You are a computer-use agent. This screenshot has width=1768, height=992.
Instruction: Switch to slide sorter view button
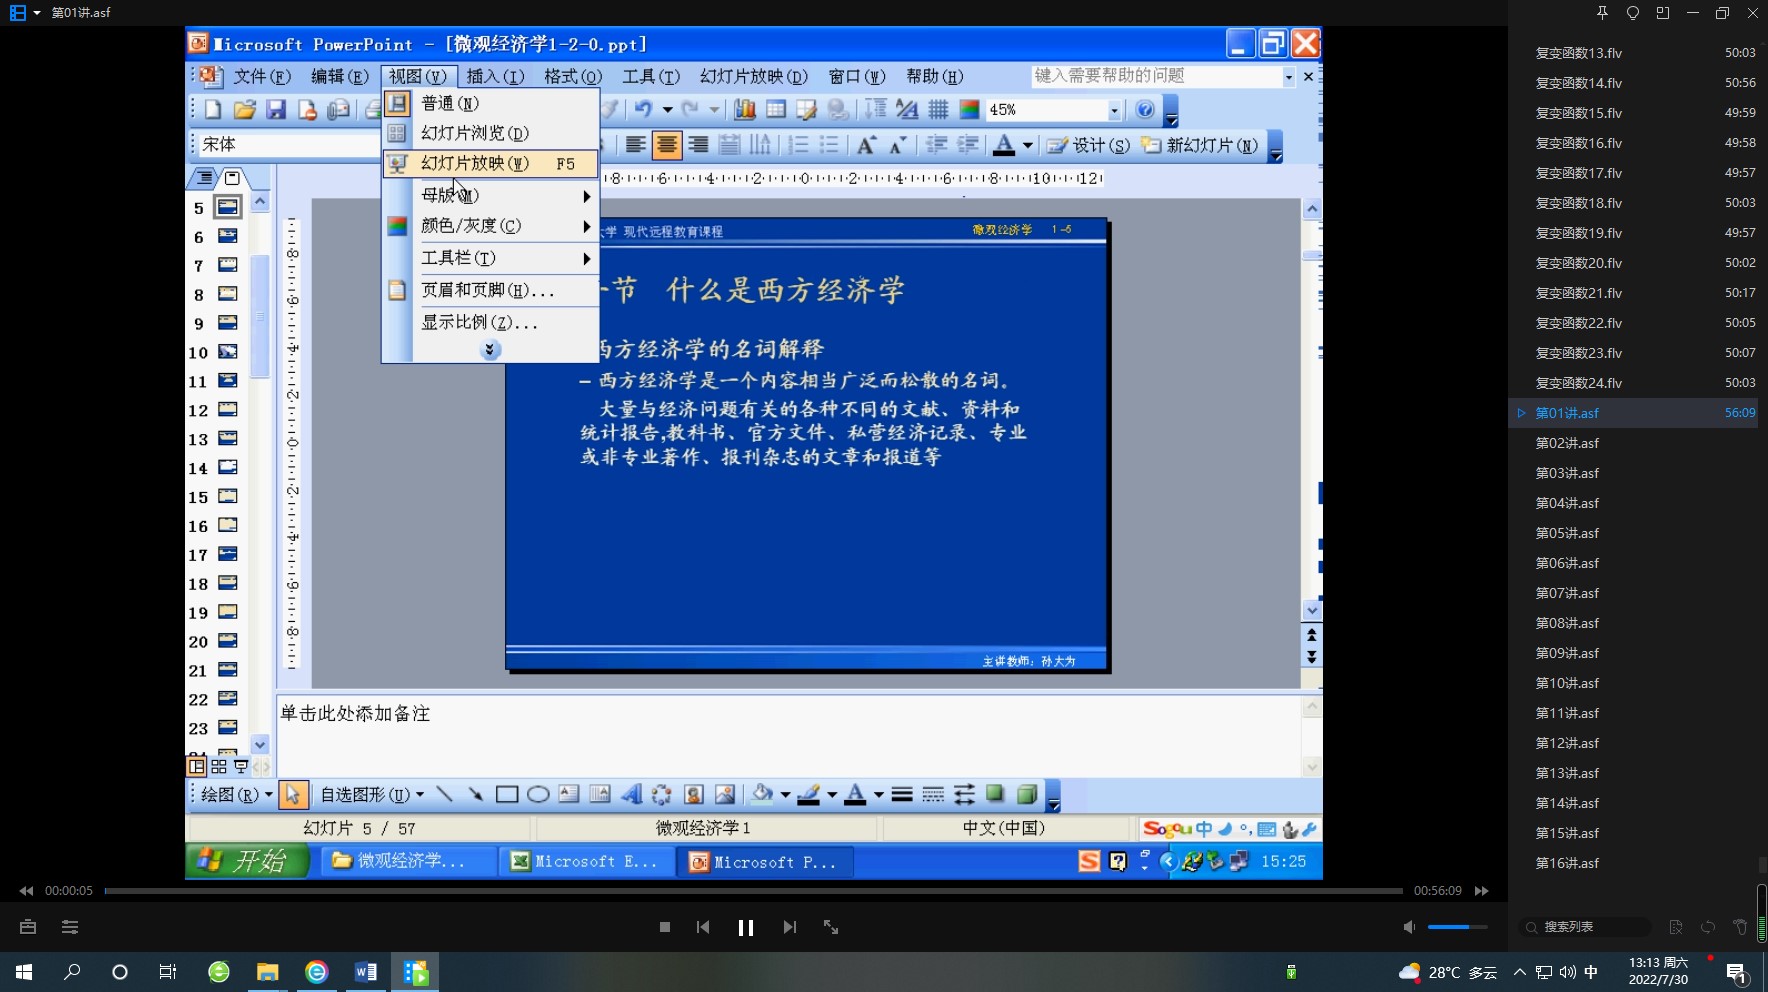coord(218,767)
